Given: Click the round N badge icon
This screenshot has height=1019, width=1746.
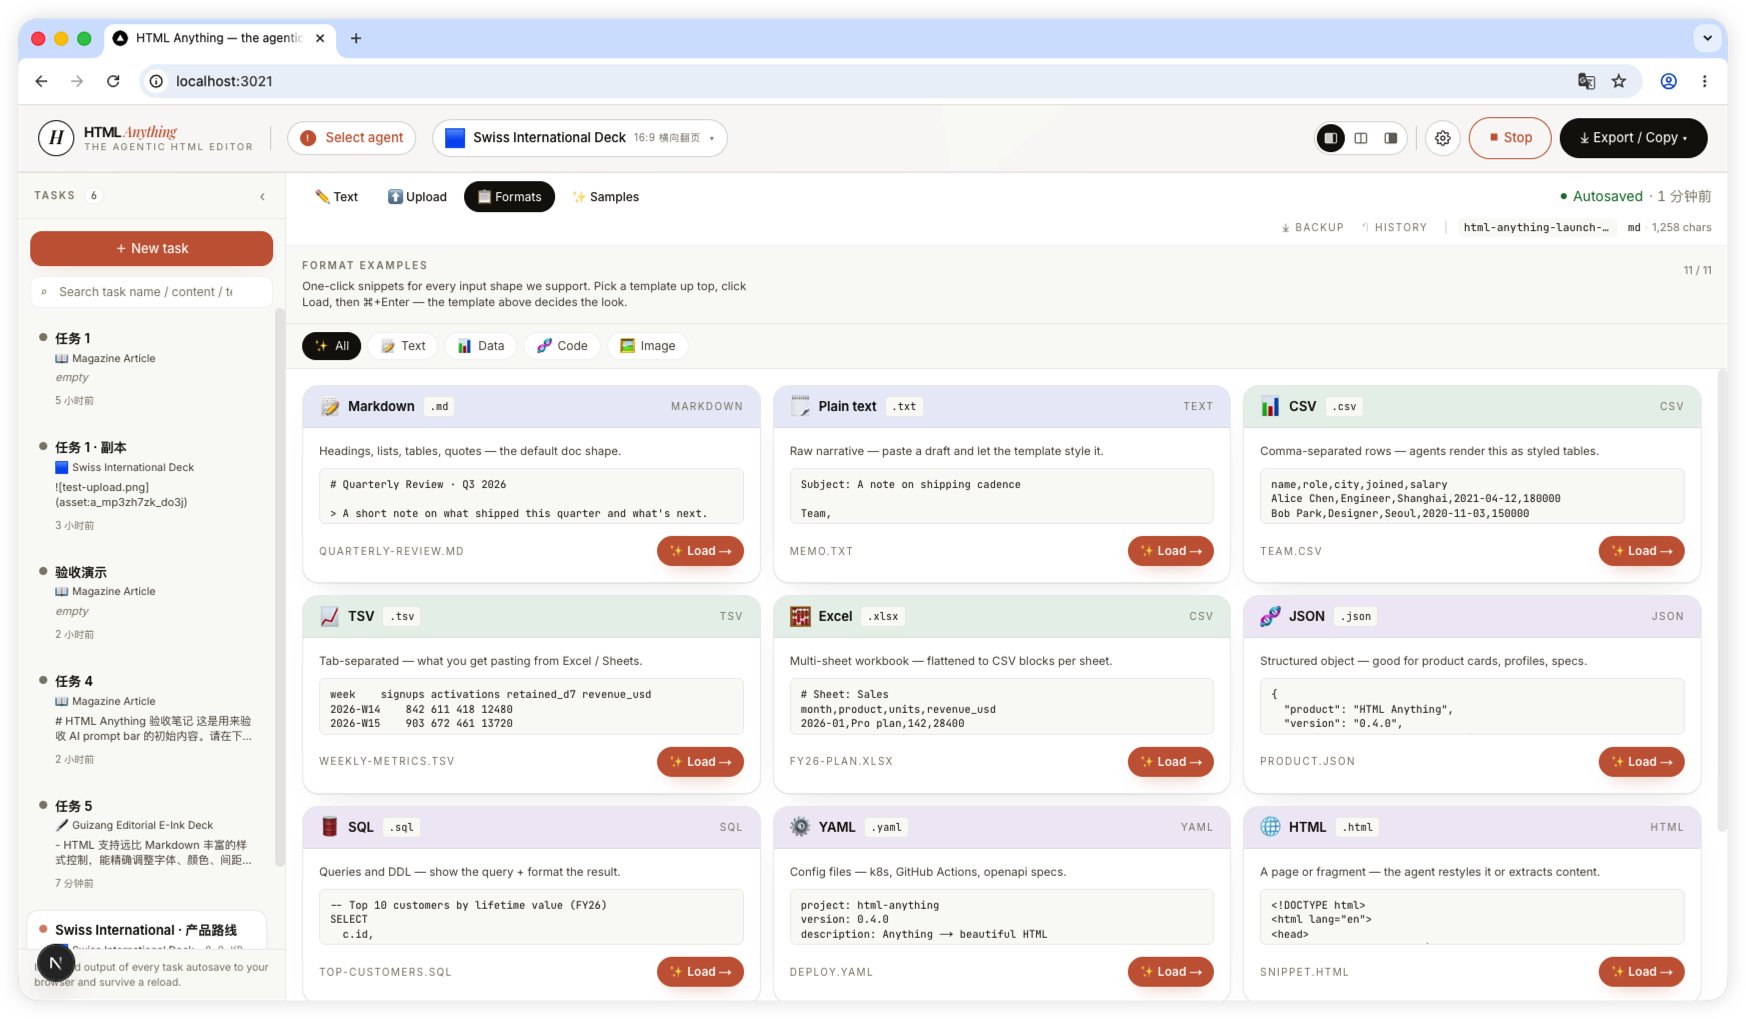Looking at the screenshot, I should coord(55,963).
